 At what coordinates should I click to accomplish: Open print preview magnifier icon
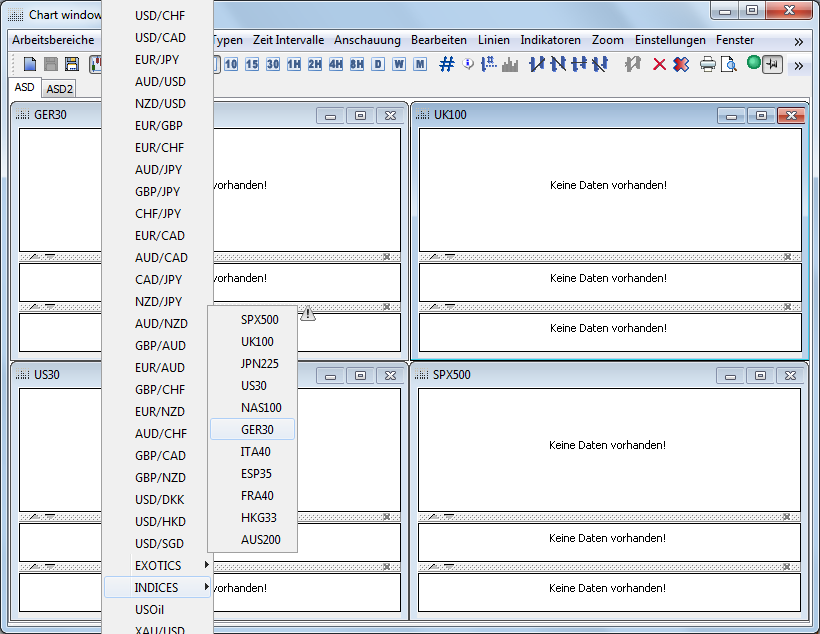pos(729,64)
